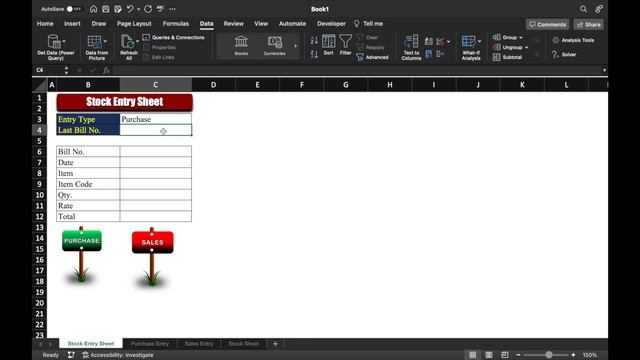Viewport: 640px width, 360px height.
Task: Click the Entry Type cell showing Purchase
Action: pyautogui.click(x=156, y=119)
